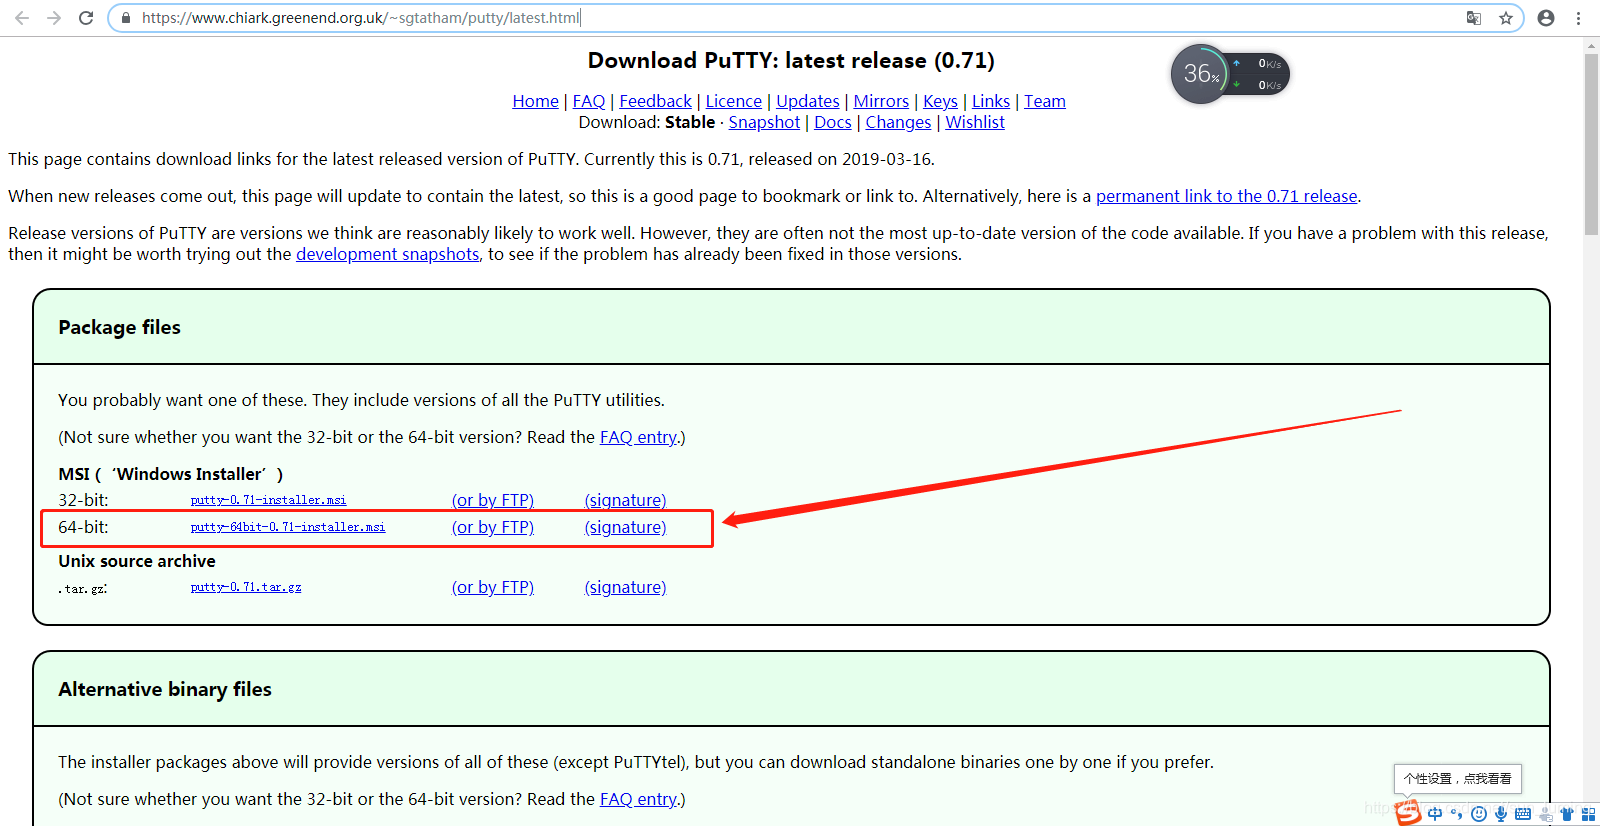
Task: Go back using the browser back arrow
Action: coord(21,18)
